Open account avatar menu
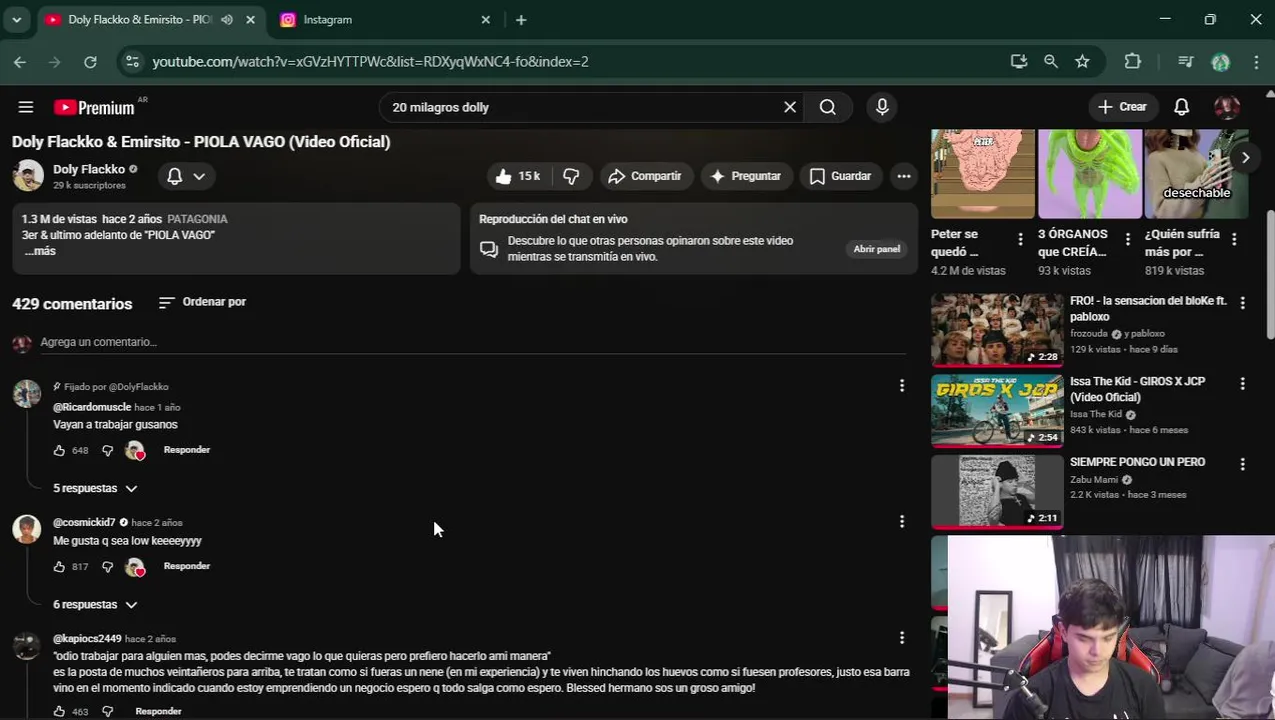 coord(1227,107)
